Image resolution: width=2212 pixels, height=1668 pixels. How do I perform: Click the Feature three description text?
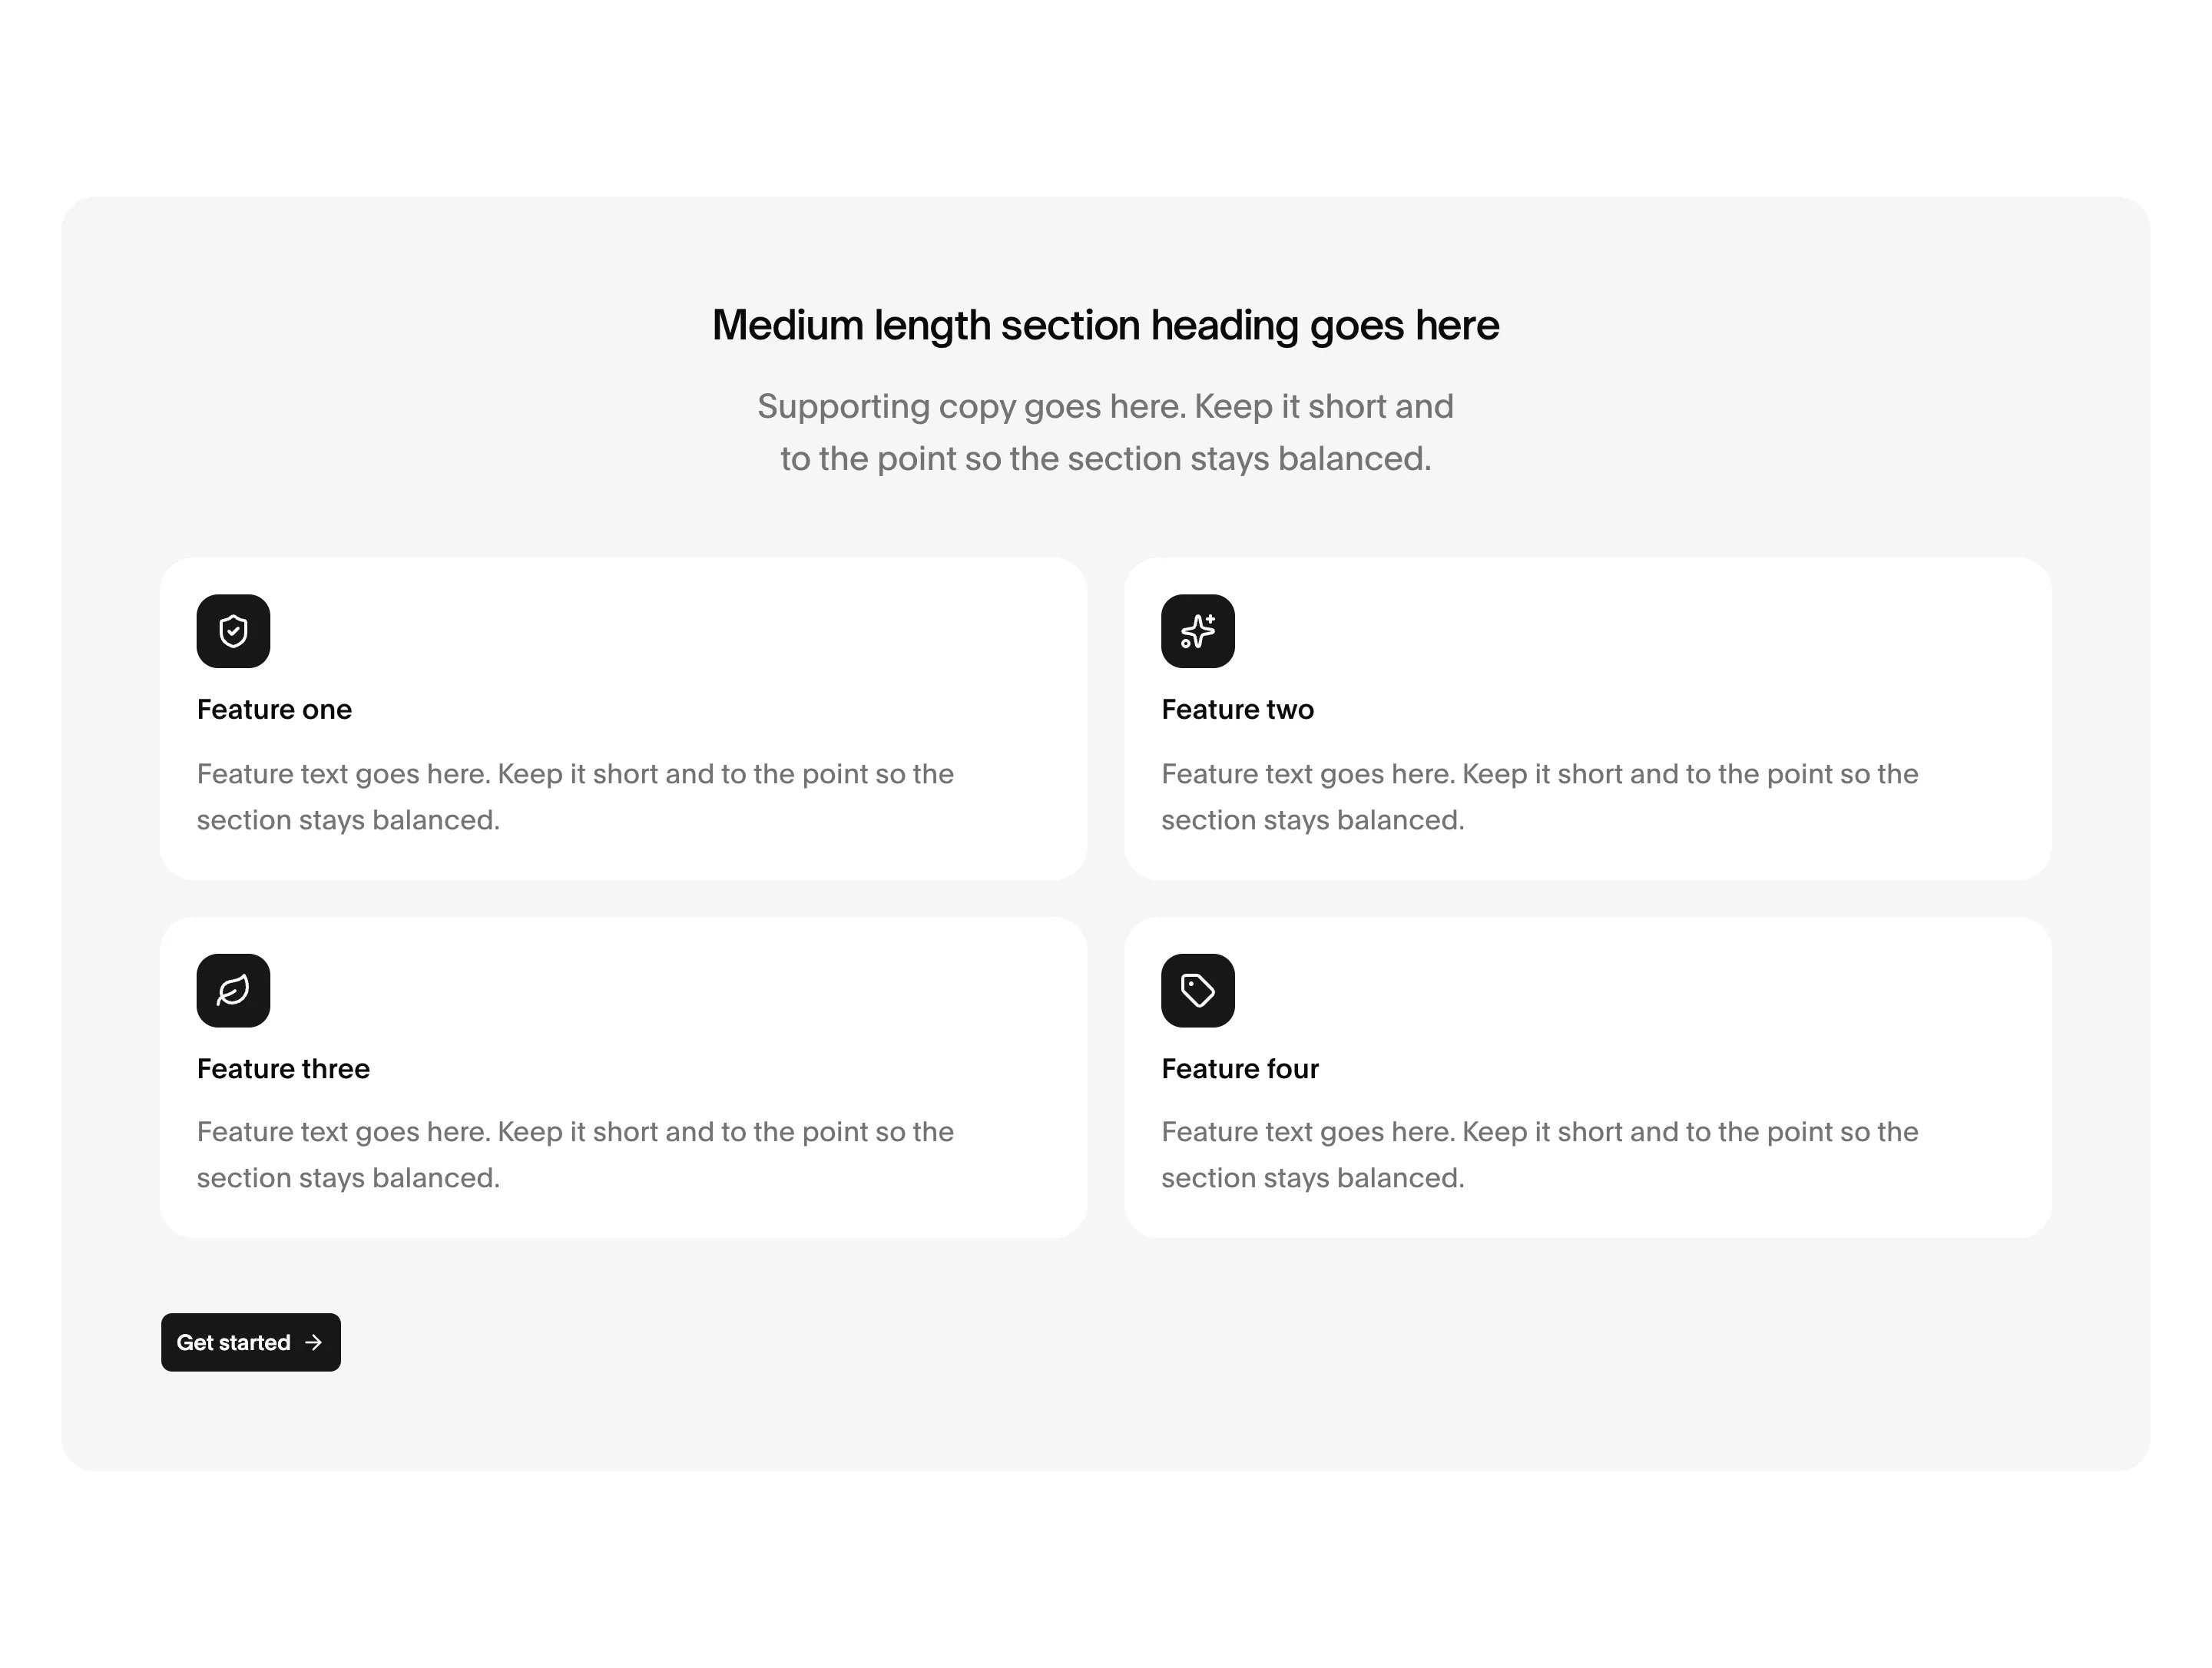click(575, 1154)
